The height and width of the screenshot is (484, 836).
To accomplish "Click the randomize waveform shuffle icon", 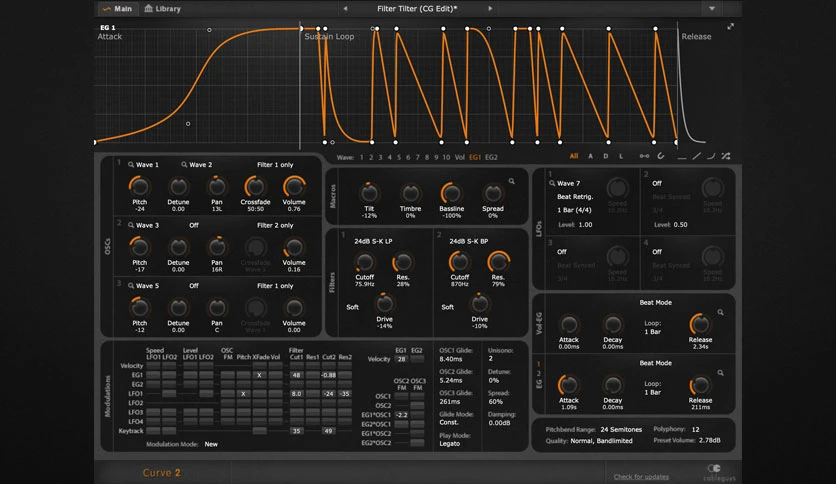I will tap(726, 156).
